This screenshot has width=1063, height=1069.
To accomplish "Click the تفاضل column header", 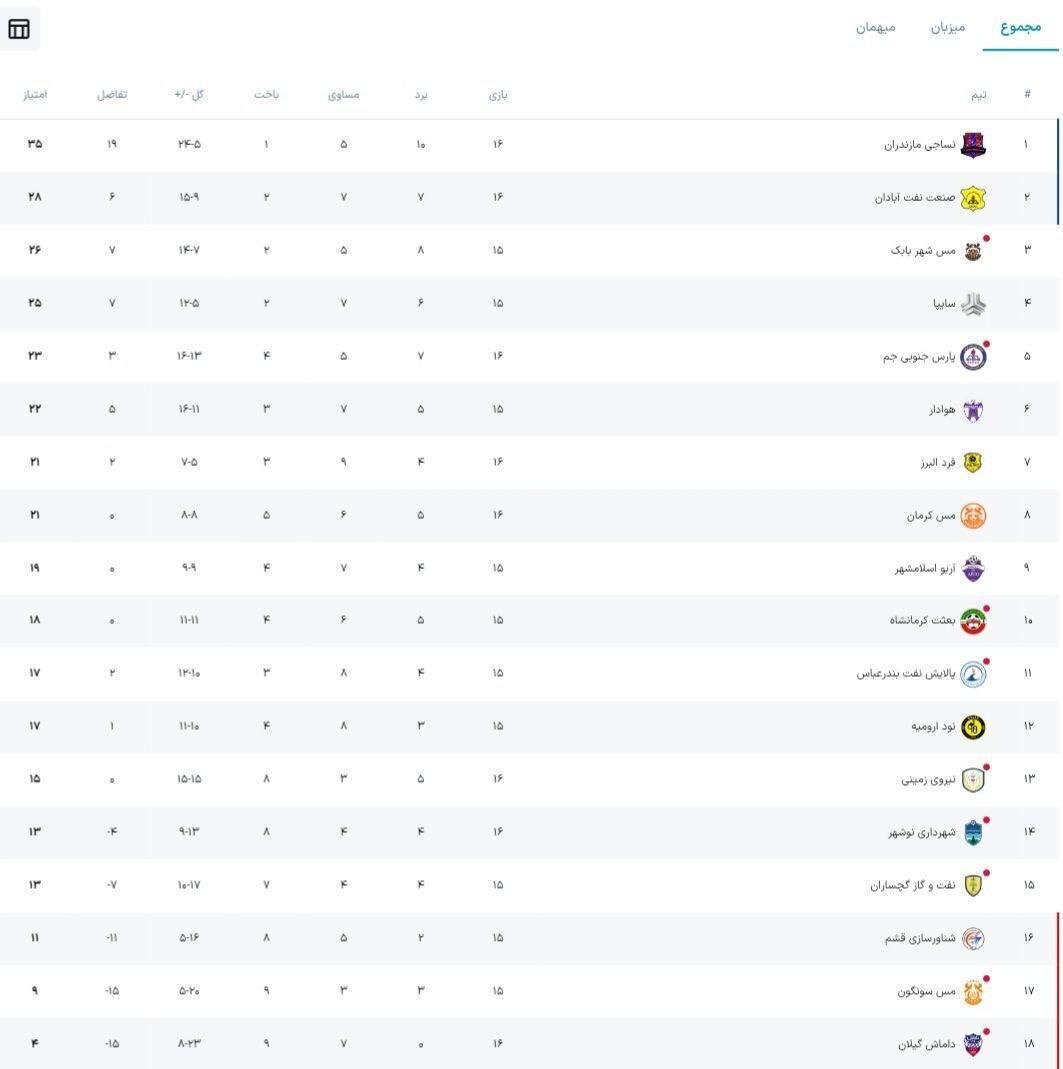I will [111, 95].
